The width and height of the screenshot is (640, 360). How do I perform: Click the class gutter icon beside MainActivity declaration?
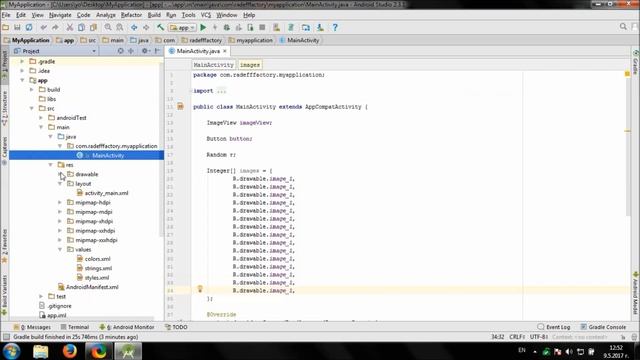pyautogui.click(x=180, y=107)
